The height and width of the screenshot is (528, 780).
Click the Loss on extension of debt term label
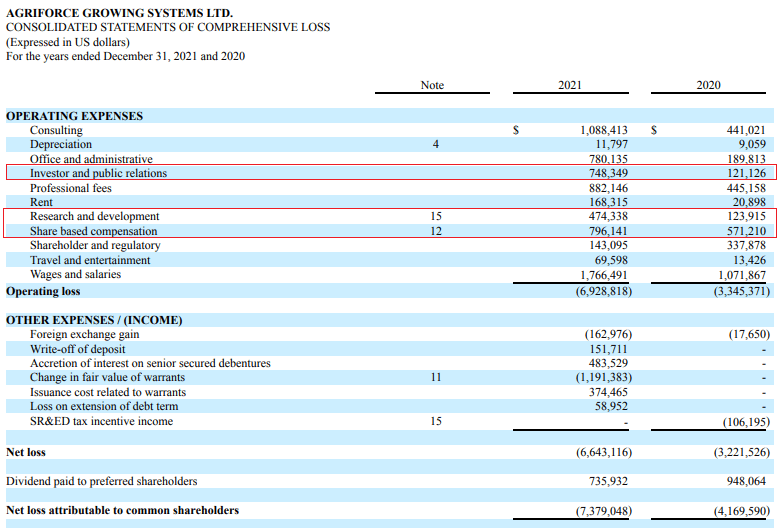click(104, 406)
